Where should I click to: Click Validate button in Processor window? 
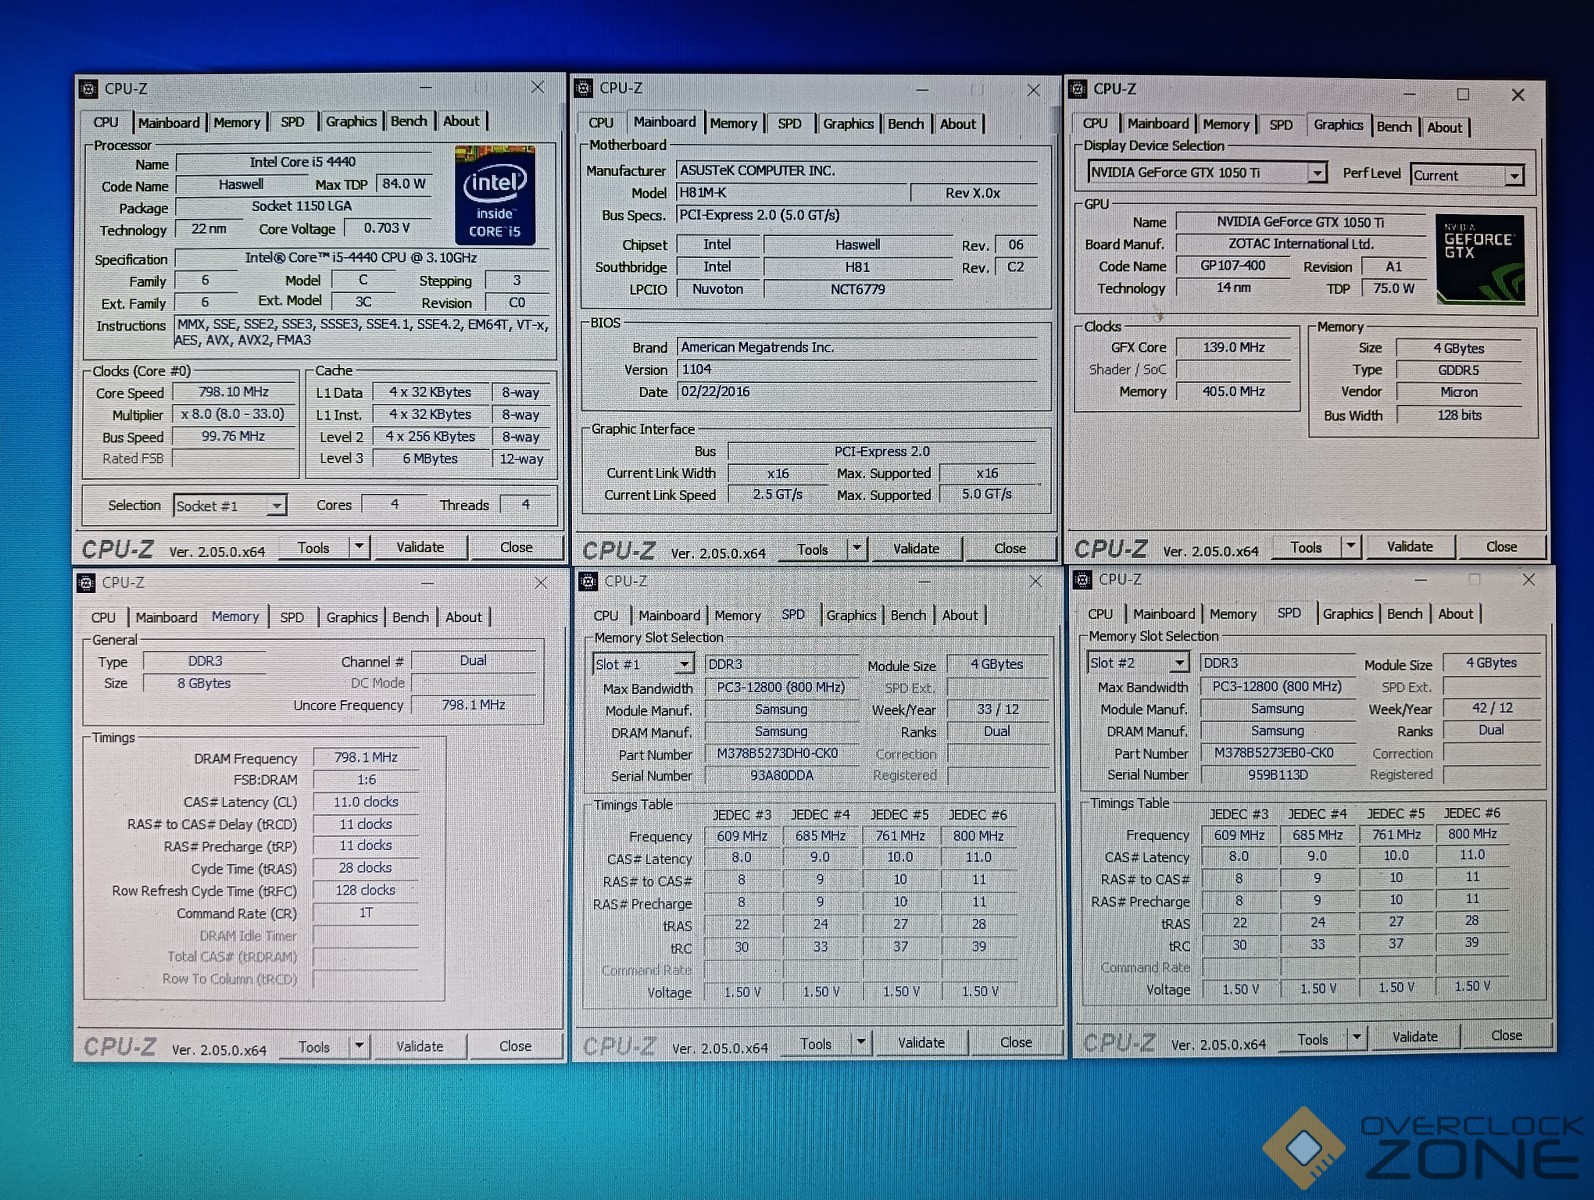pos(420,547)
